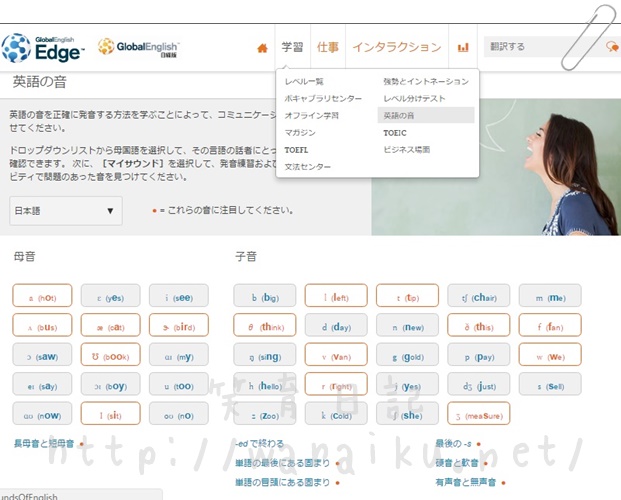621x500 pixels.
Task: Click the GlobalEnglish 日経版 logo
Action: (139, 48)
